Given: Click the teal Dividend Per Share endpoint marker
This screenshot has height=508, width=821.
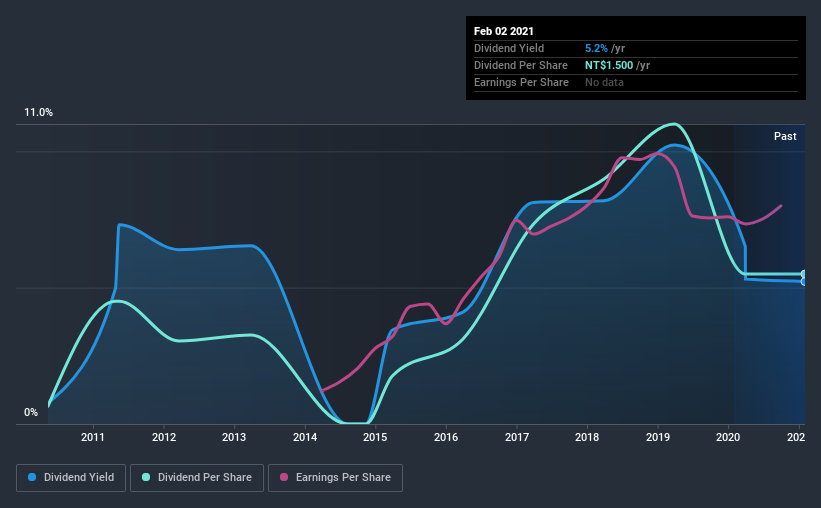Looking at the screenshot, I should (x=803, y=274).
